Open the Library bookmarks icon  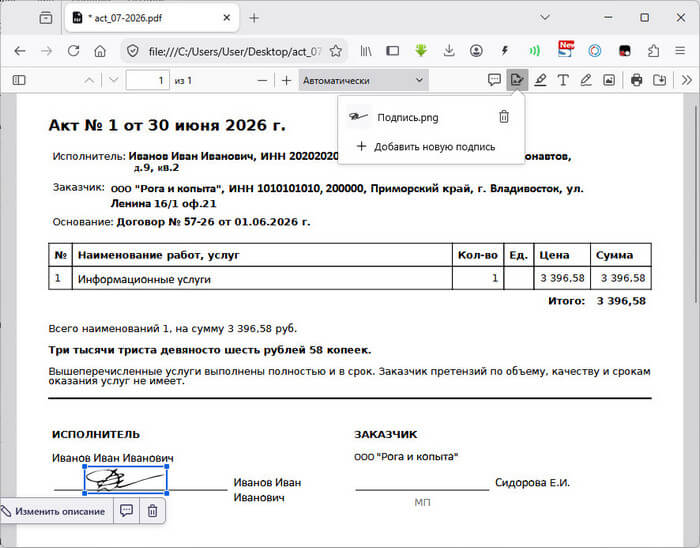pos(366,51)
